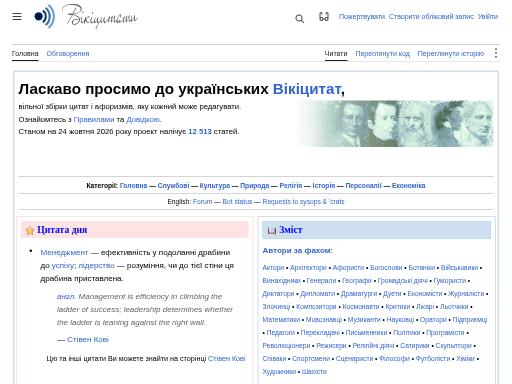Click the Зміст heading link

[x=291, y=230]
